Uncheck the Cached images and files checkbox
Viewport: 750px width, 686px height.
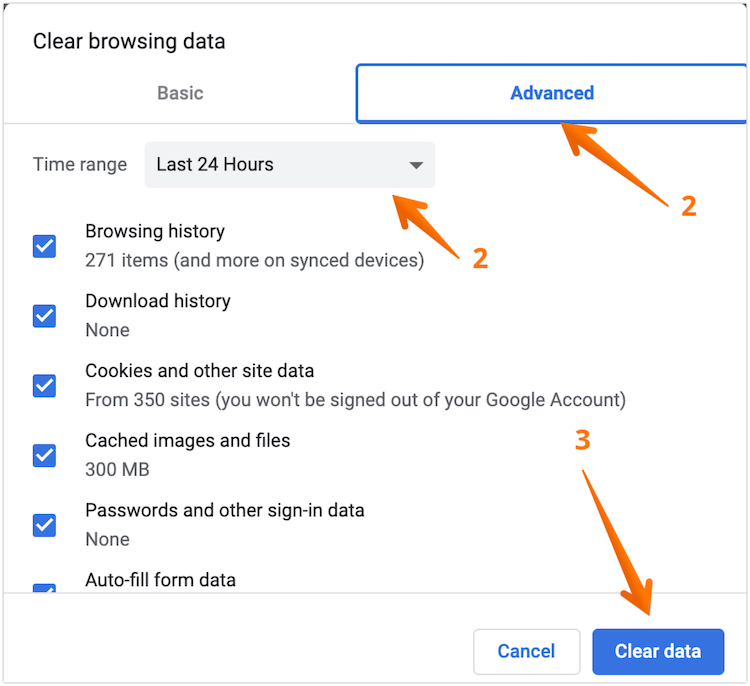pyautogui.click(x=44, y=455)
